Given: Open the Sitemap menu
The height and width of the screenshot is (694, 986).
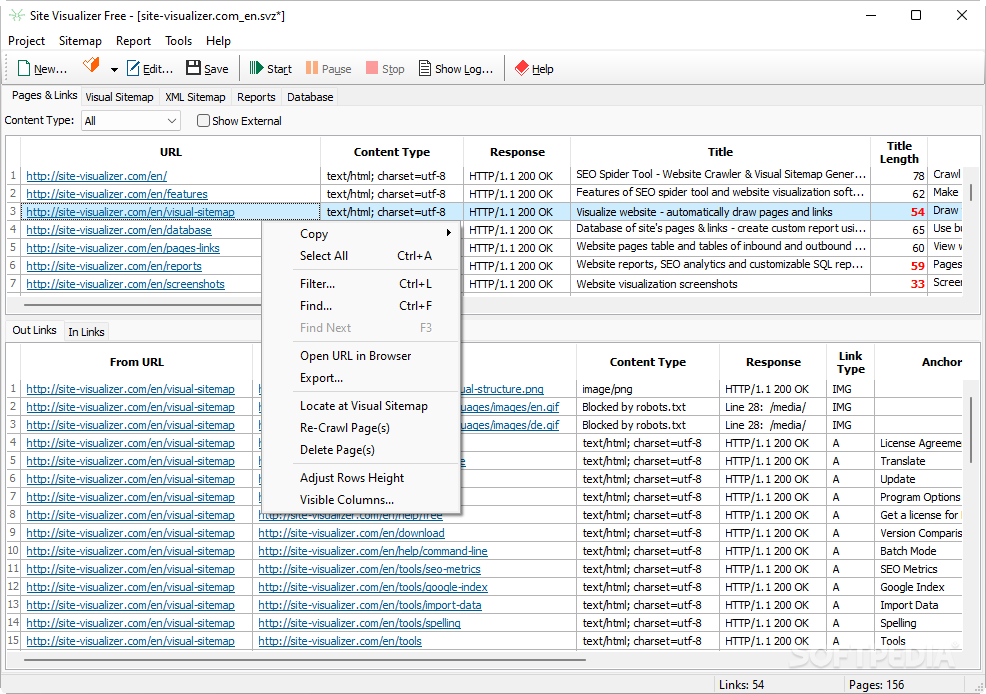Looking at the screenshot, I should [x=80, y=41].
